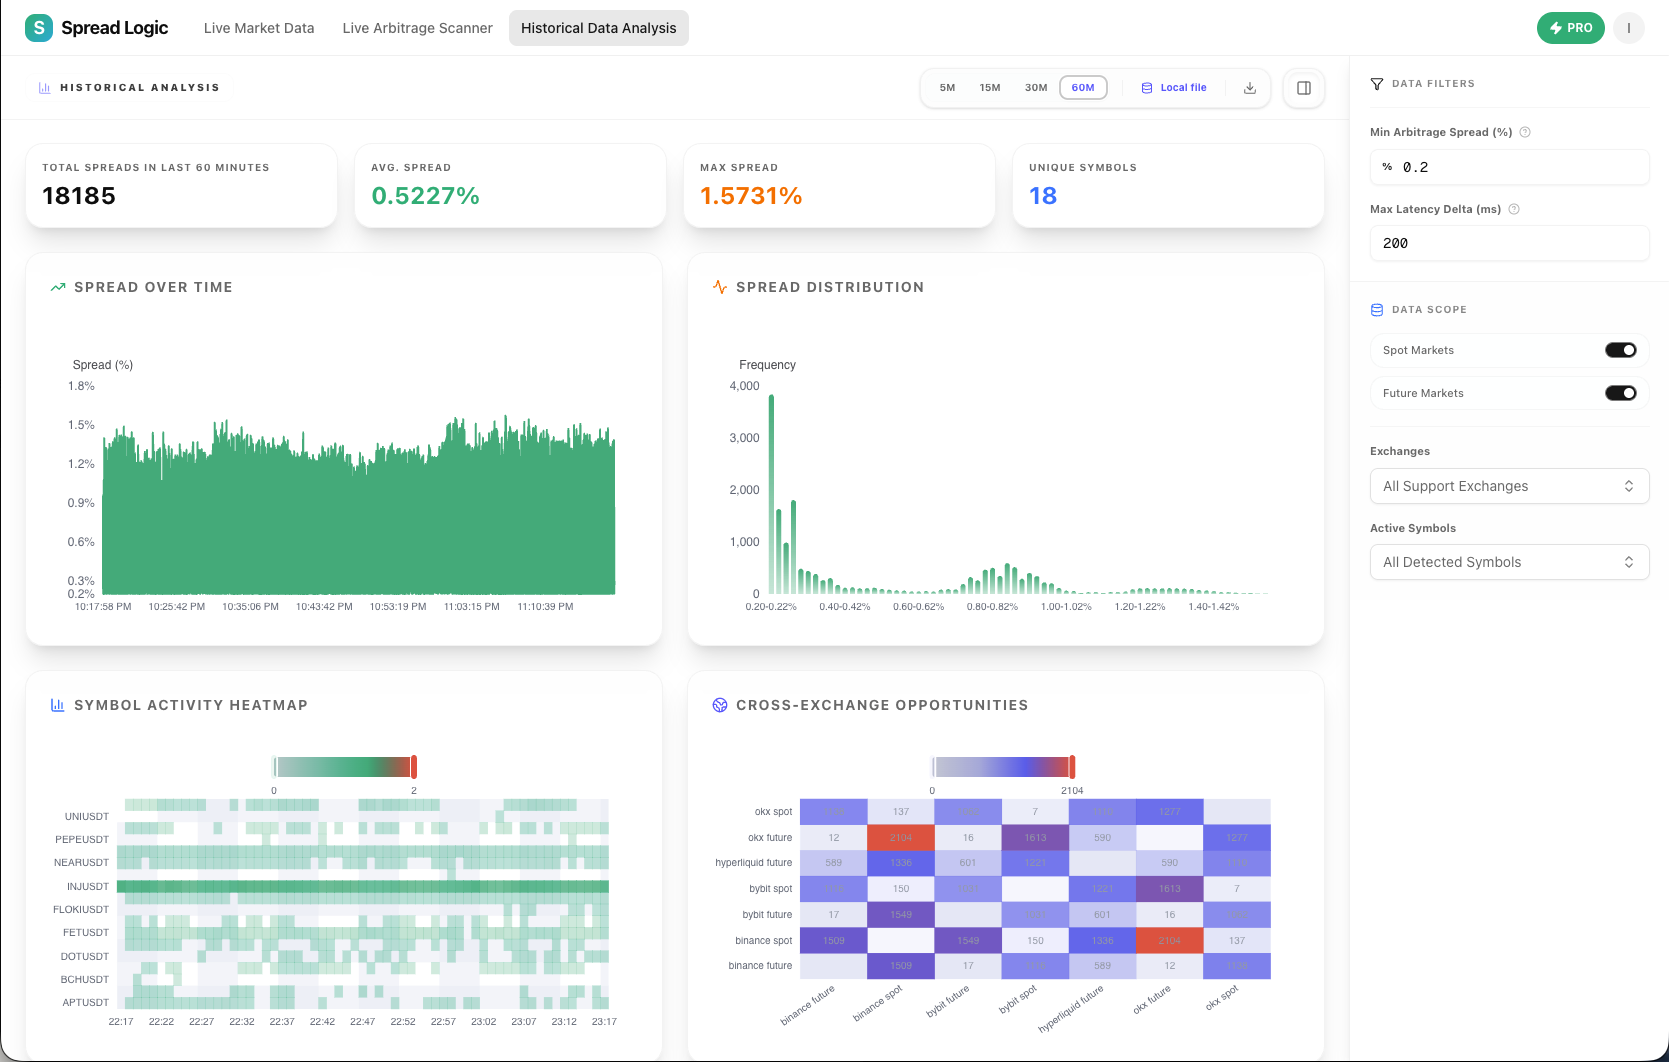The image size is (1669, 1062).
Task: Select the 60M time range option
Action: point(1083,87)
